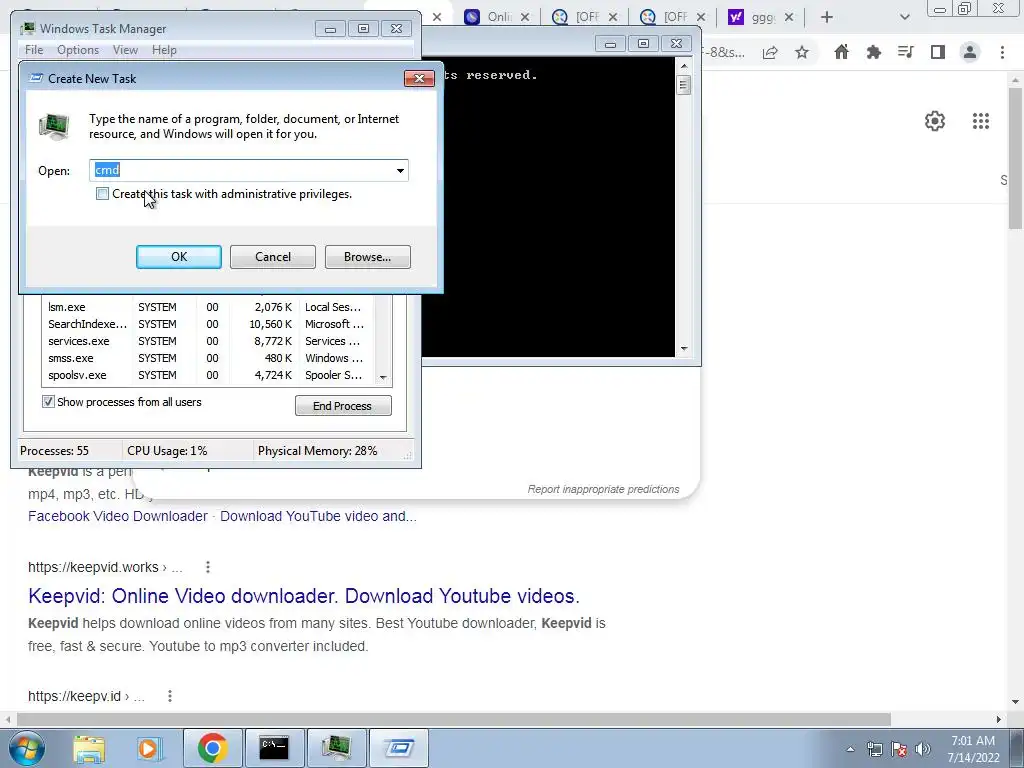Screen dimensions: 1024x768
Task: Open options for keepvid.works result
Action: 208,567
